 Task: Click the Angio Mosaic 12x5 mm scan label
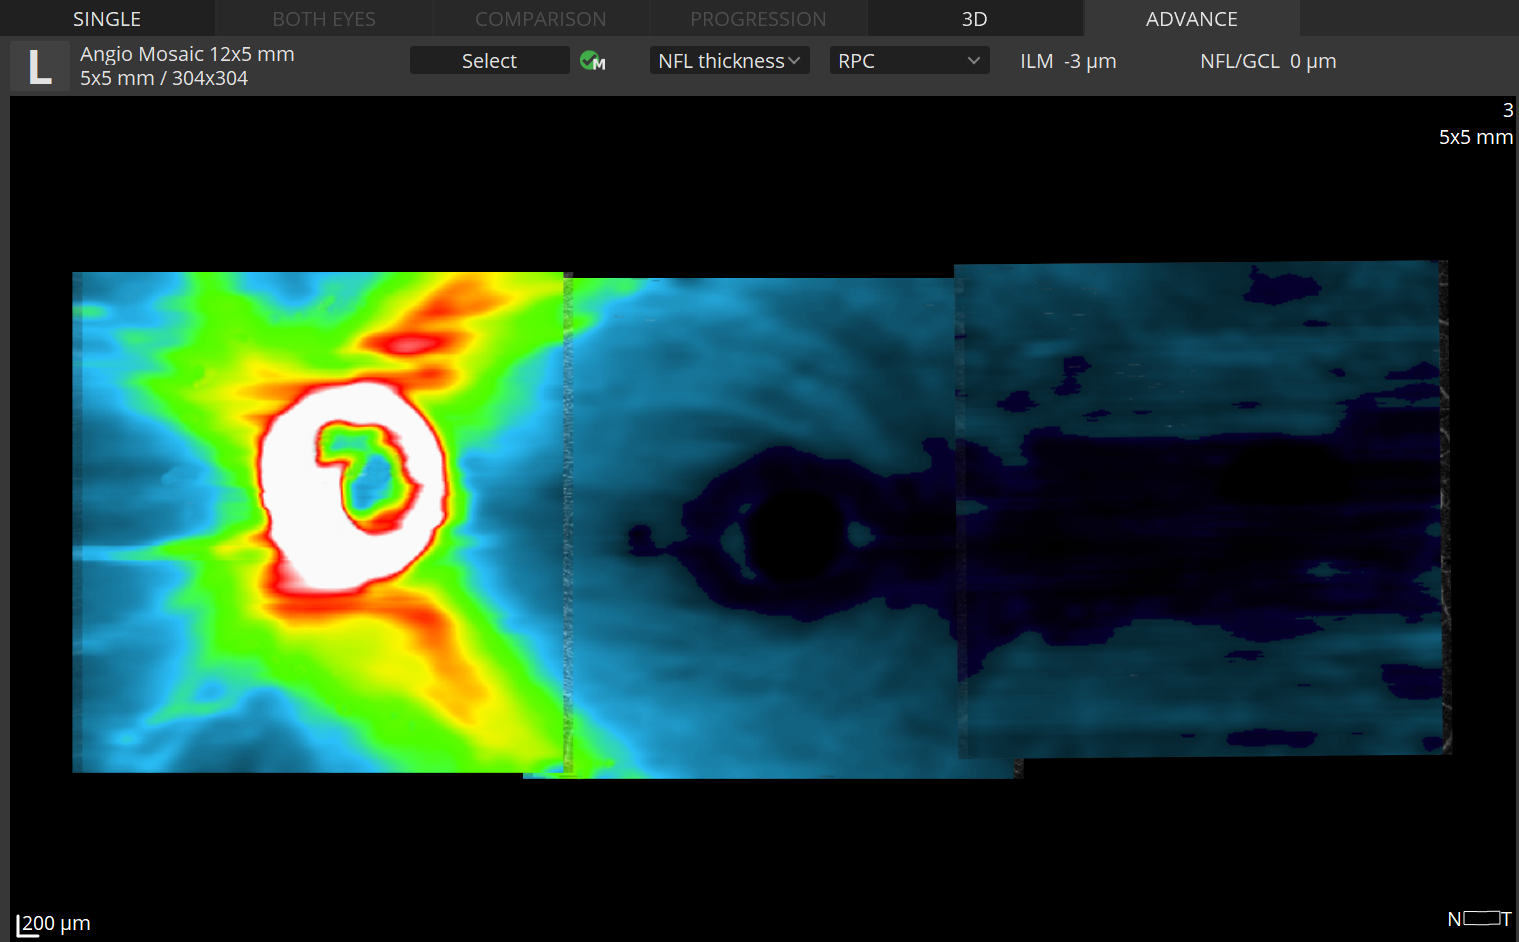click(187, 54)
